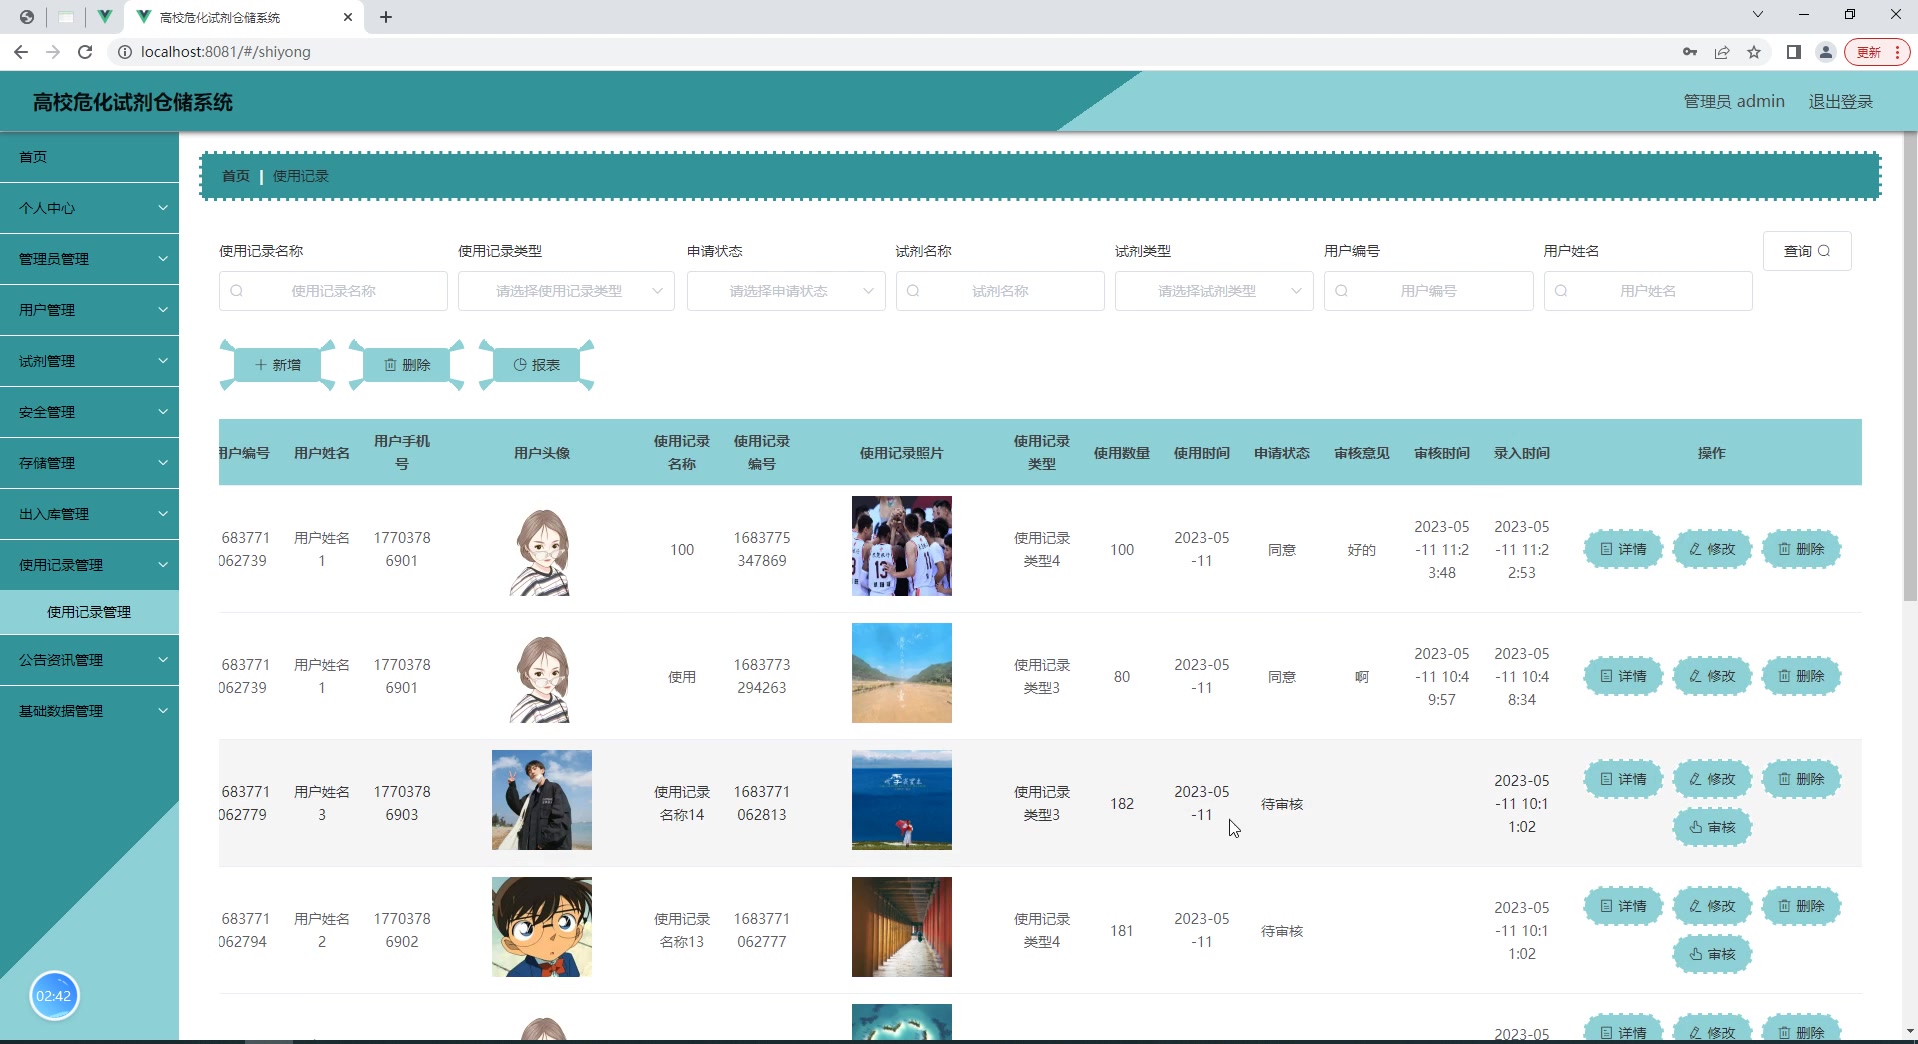
Task: Click 修改 for 使用记录名称13 row
Action: tap(1712, 906)
